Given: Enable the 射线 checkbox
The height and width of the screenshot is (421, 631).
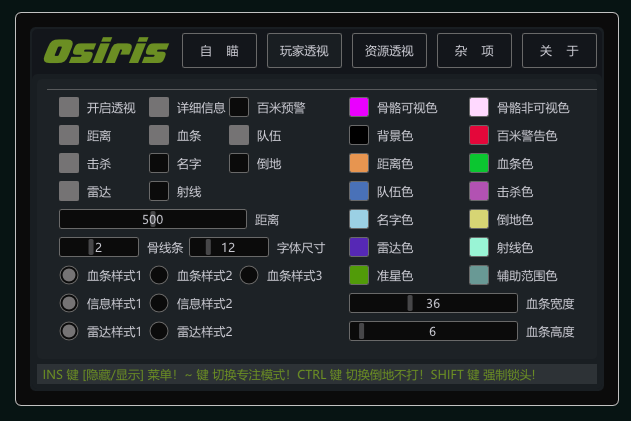Looking at the screenshot, I should point(159,191).
